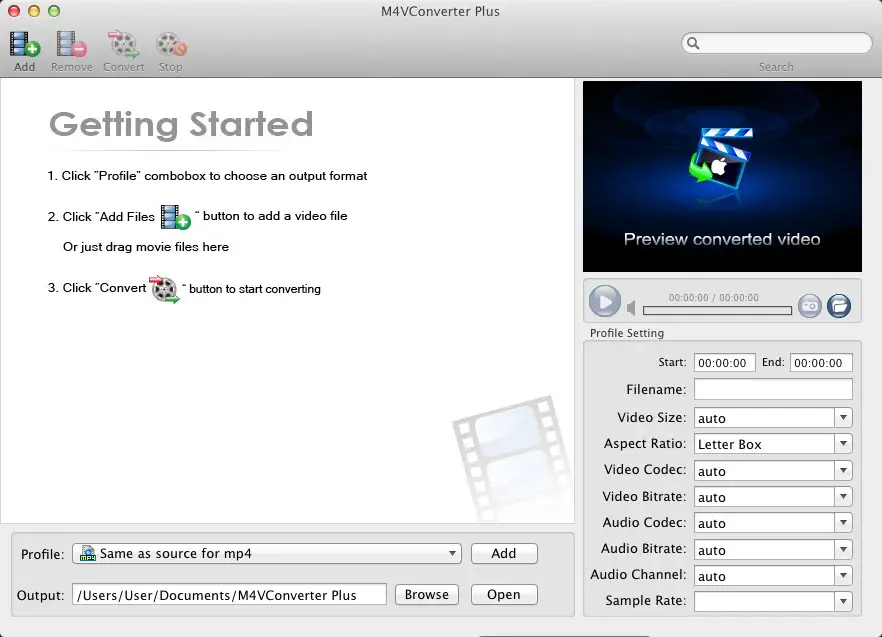Click the Filename input field
The width and height of the screenshot is (882, 637).
(773, 389)
